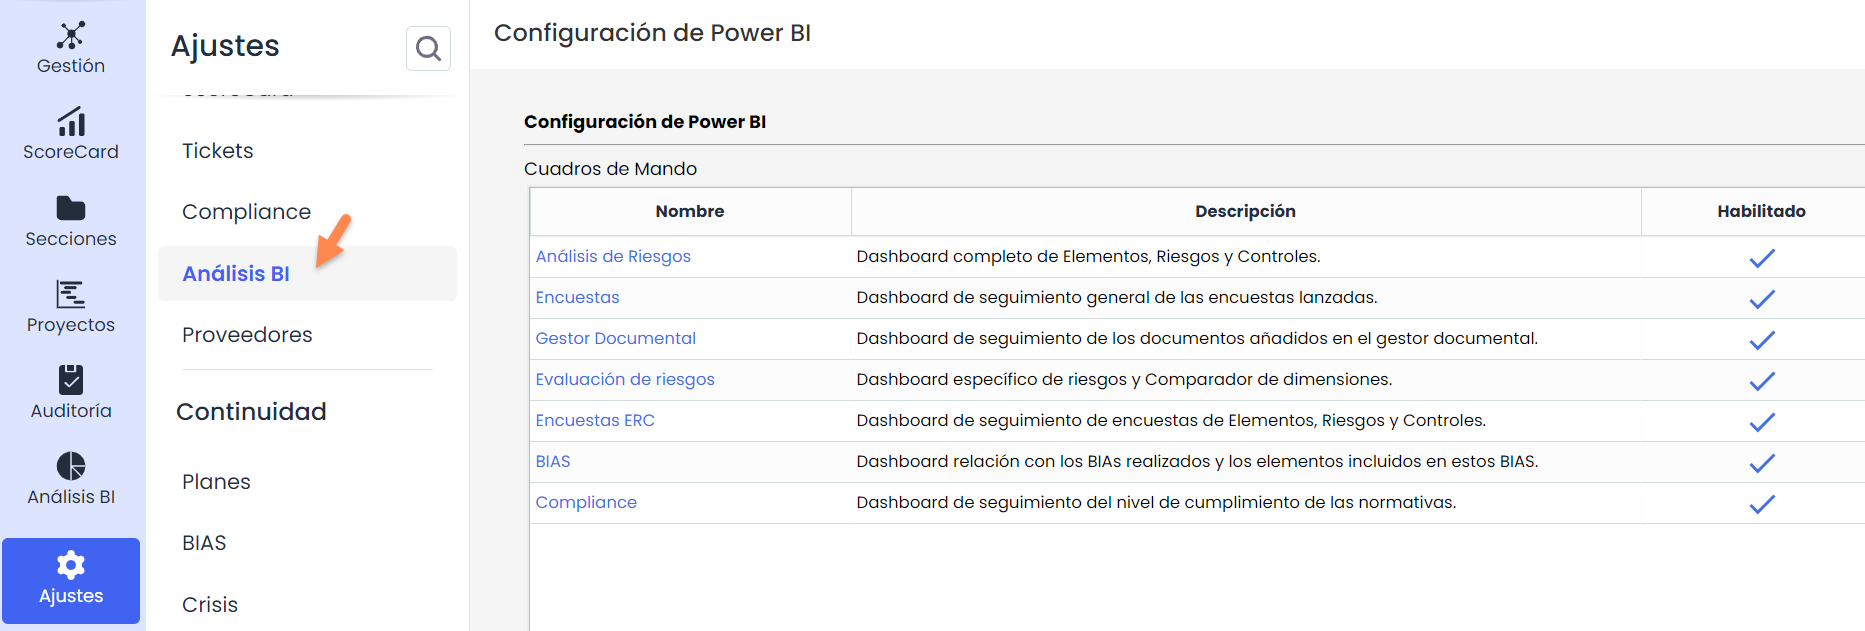This screenshot has height=631, width=1865.
Task: Toggle the Habilitado check for Gestor Documental
Action: pyautogui.click(x=1762, y=340)
